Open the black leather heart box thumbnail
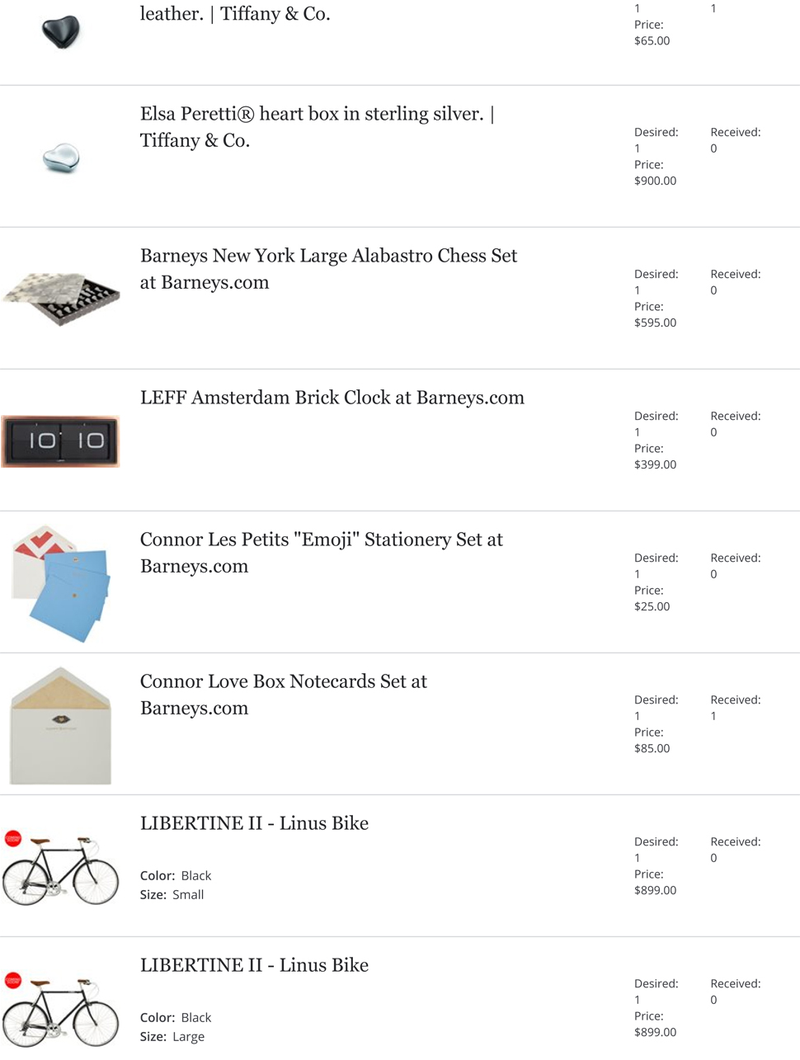This screenshot has width=800, height=1060. [61, 32]
